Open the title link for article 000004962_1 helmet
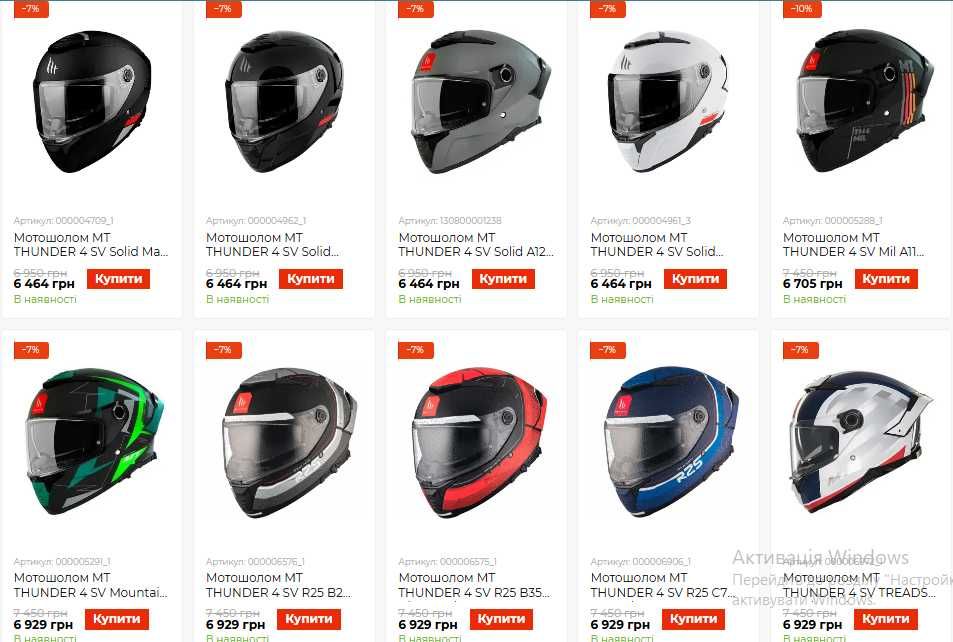Viewport: 953px width, 642px height. tap(272, 244)
